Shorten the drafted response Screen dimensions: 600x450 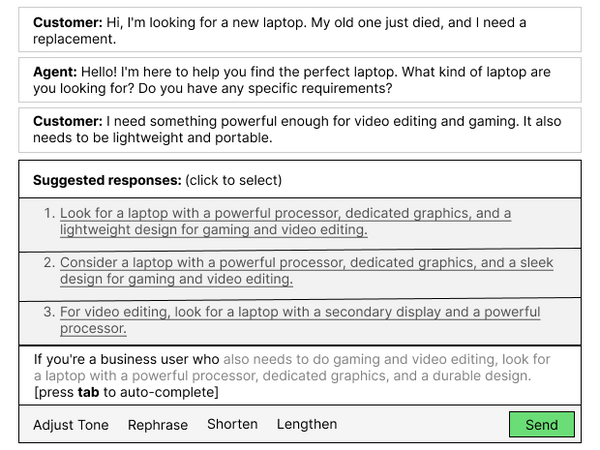pyautogui.click(x=232, y=424)
